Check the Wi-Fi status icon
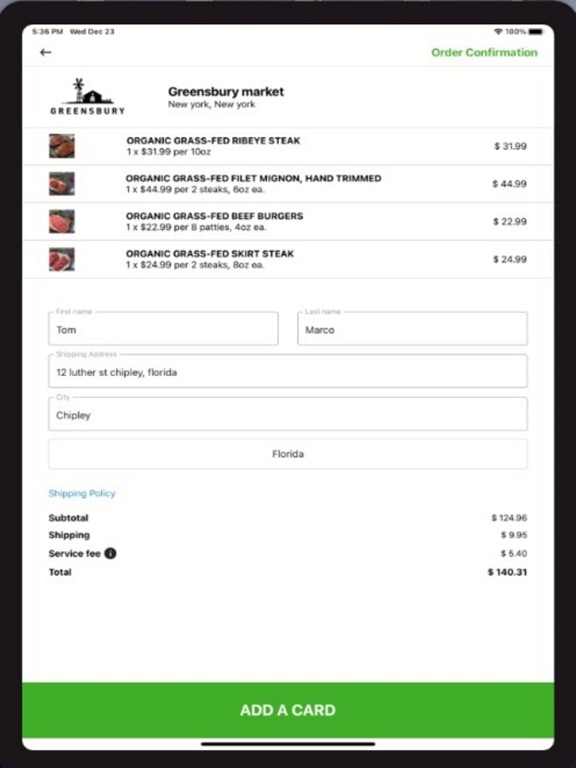Viewport: 576px width, 768px height. [x=498, y=32]
